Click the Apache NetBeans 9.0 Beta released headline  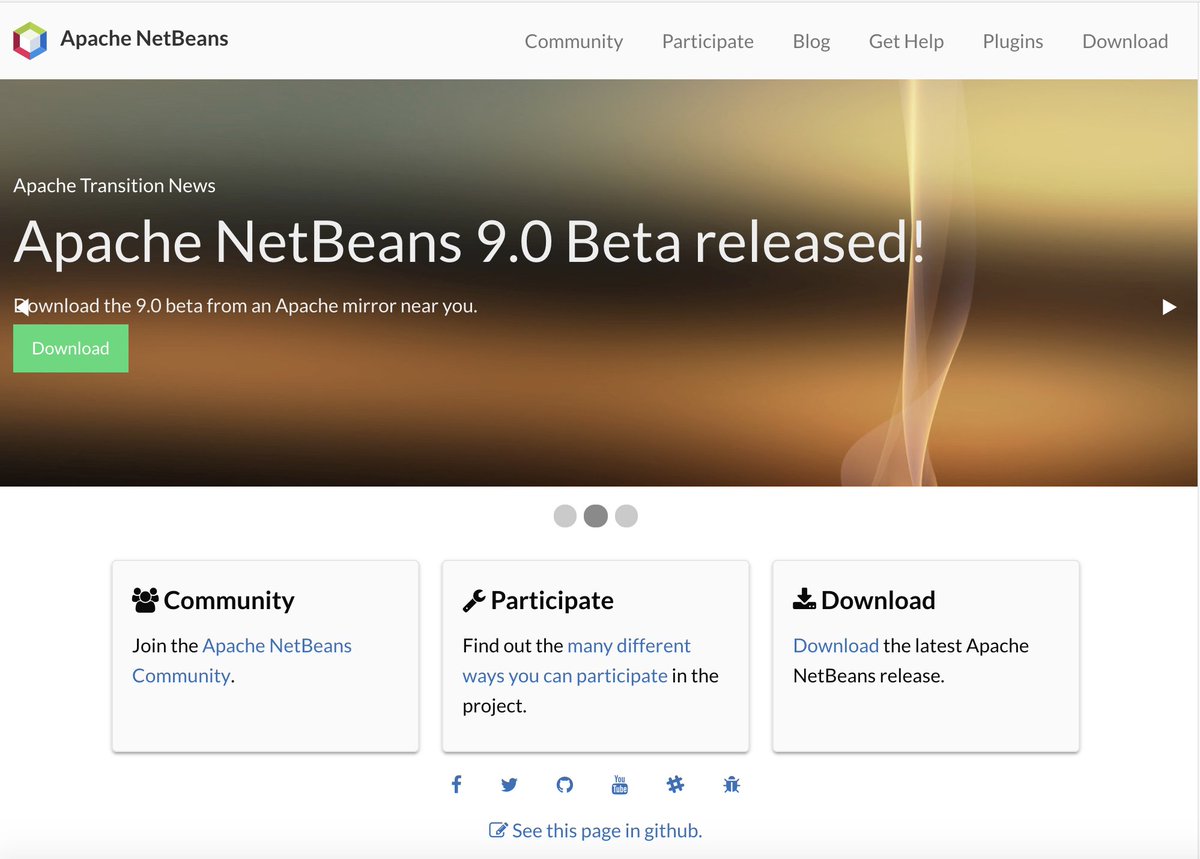pos(469,241)
